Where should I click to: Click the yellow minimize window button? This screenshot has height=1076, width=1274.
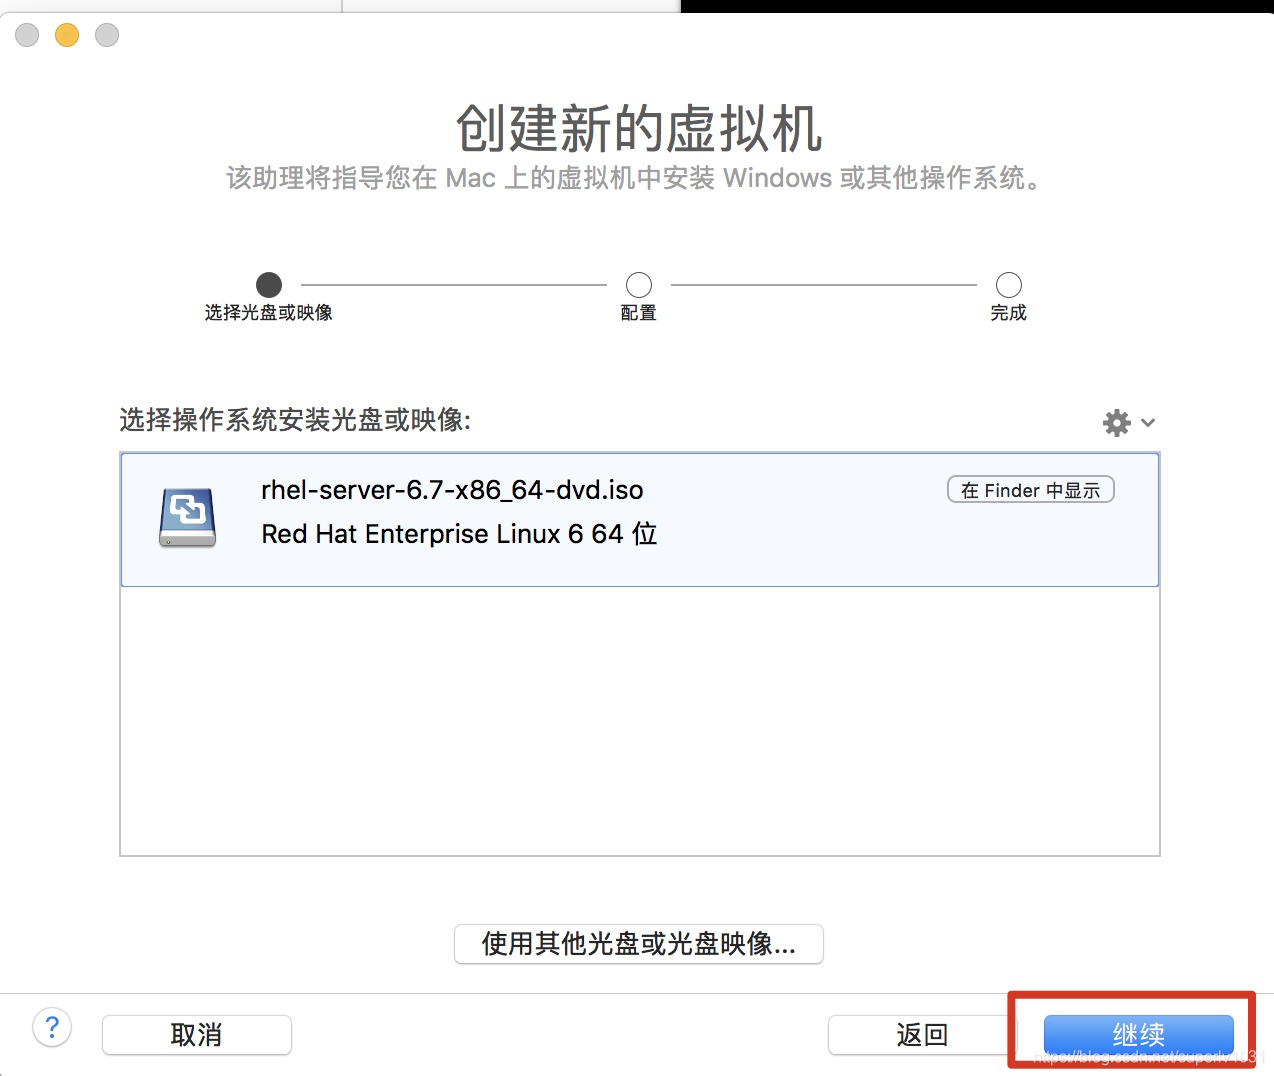pyautogui.click(x=67, y=35)
